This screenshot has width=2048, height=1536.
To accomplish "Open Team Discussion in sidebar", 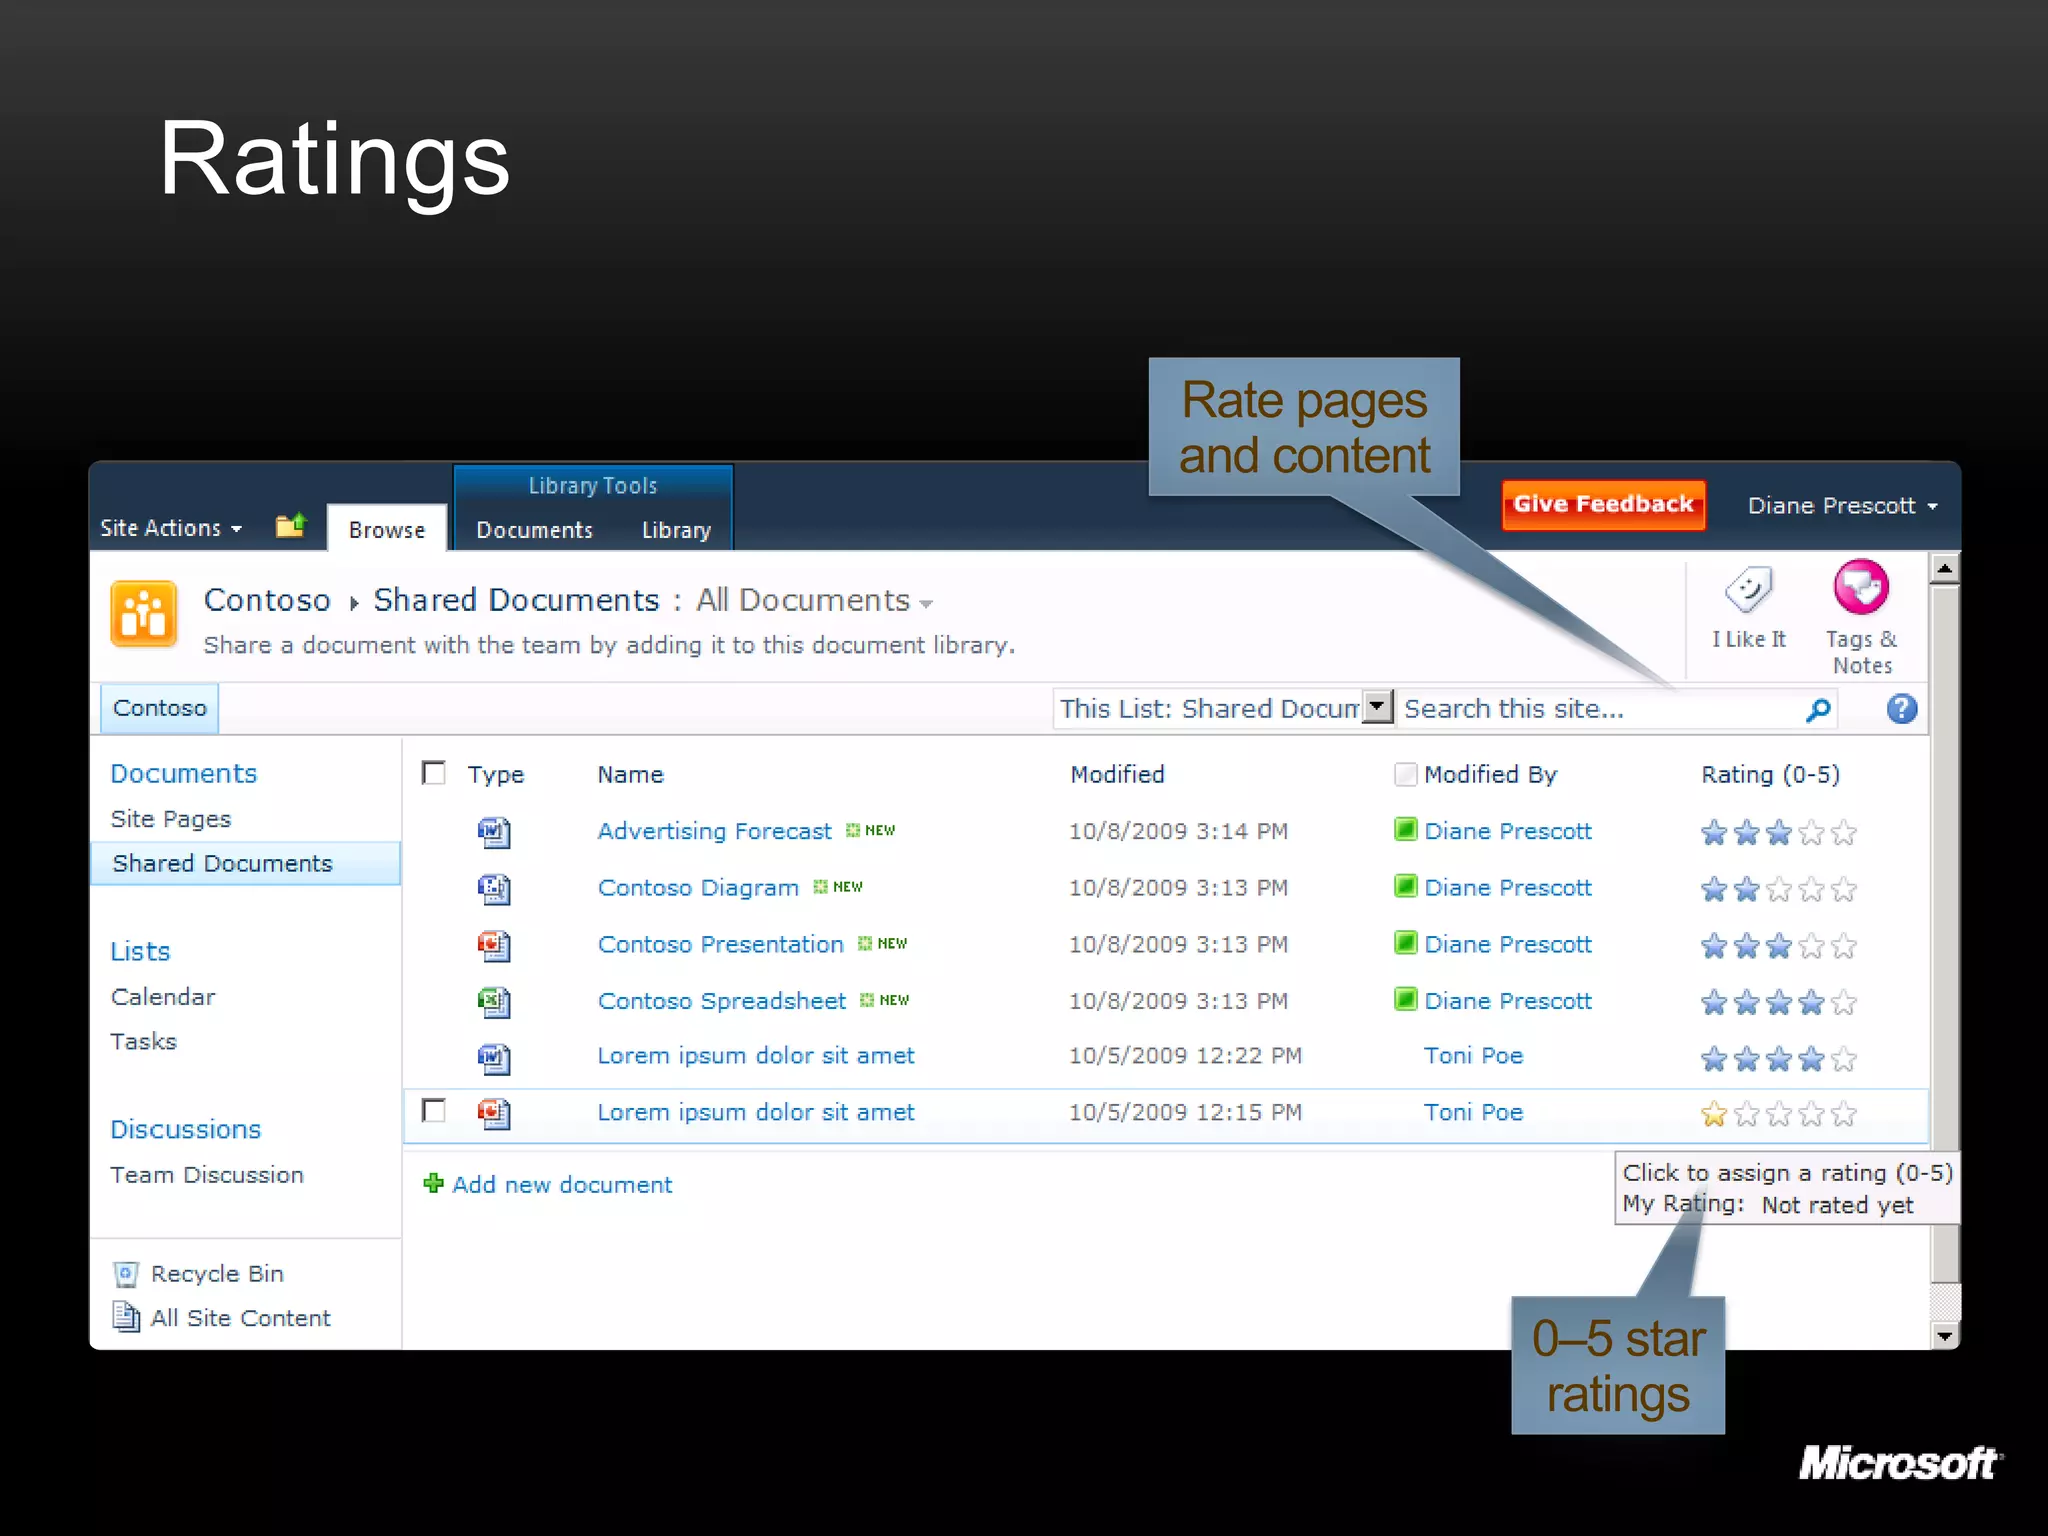I will 207,1175.
